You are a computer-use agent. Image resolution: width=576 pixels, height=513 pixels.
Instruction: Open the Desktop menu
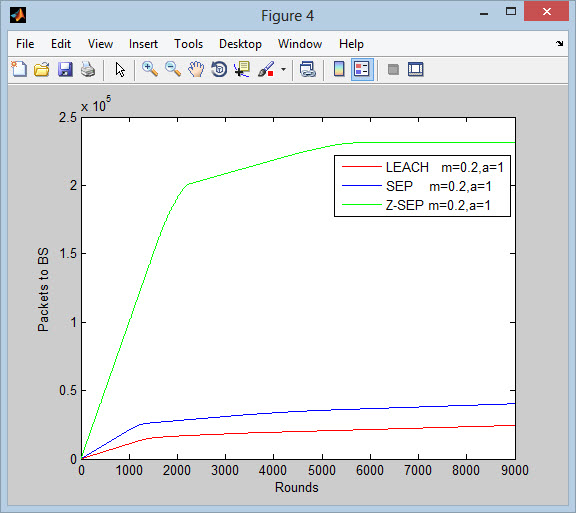[x=240, y=44]
